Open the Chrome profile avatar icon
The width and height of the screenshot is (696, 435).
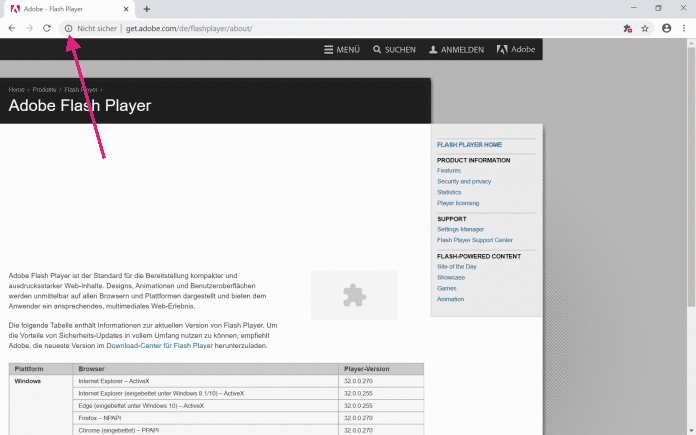tap(666, 28)
